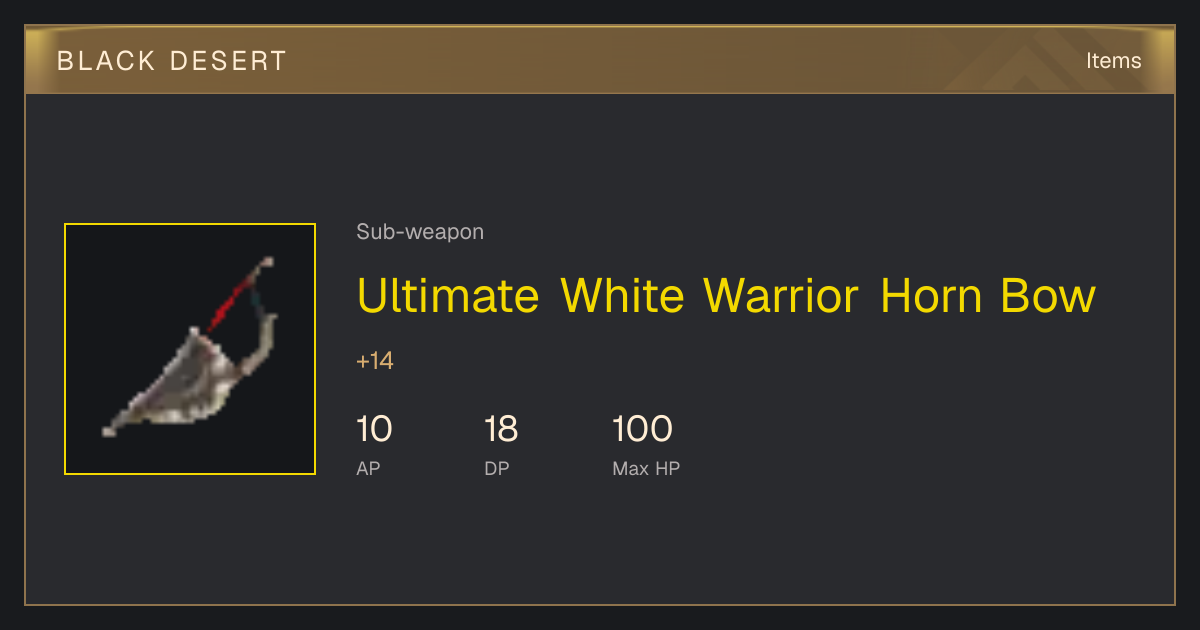Select the Max HP value 100

(642, 429)
